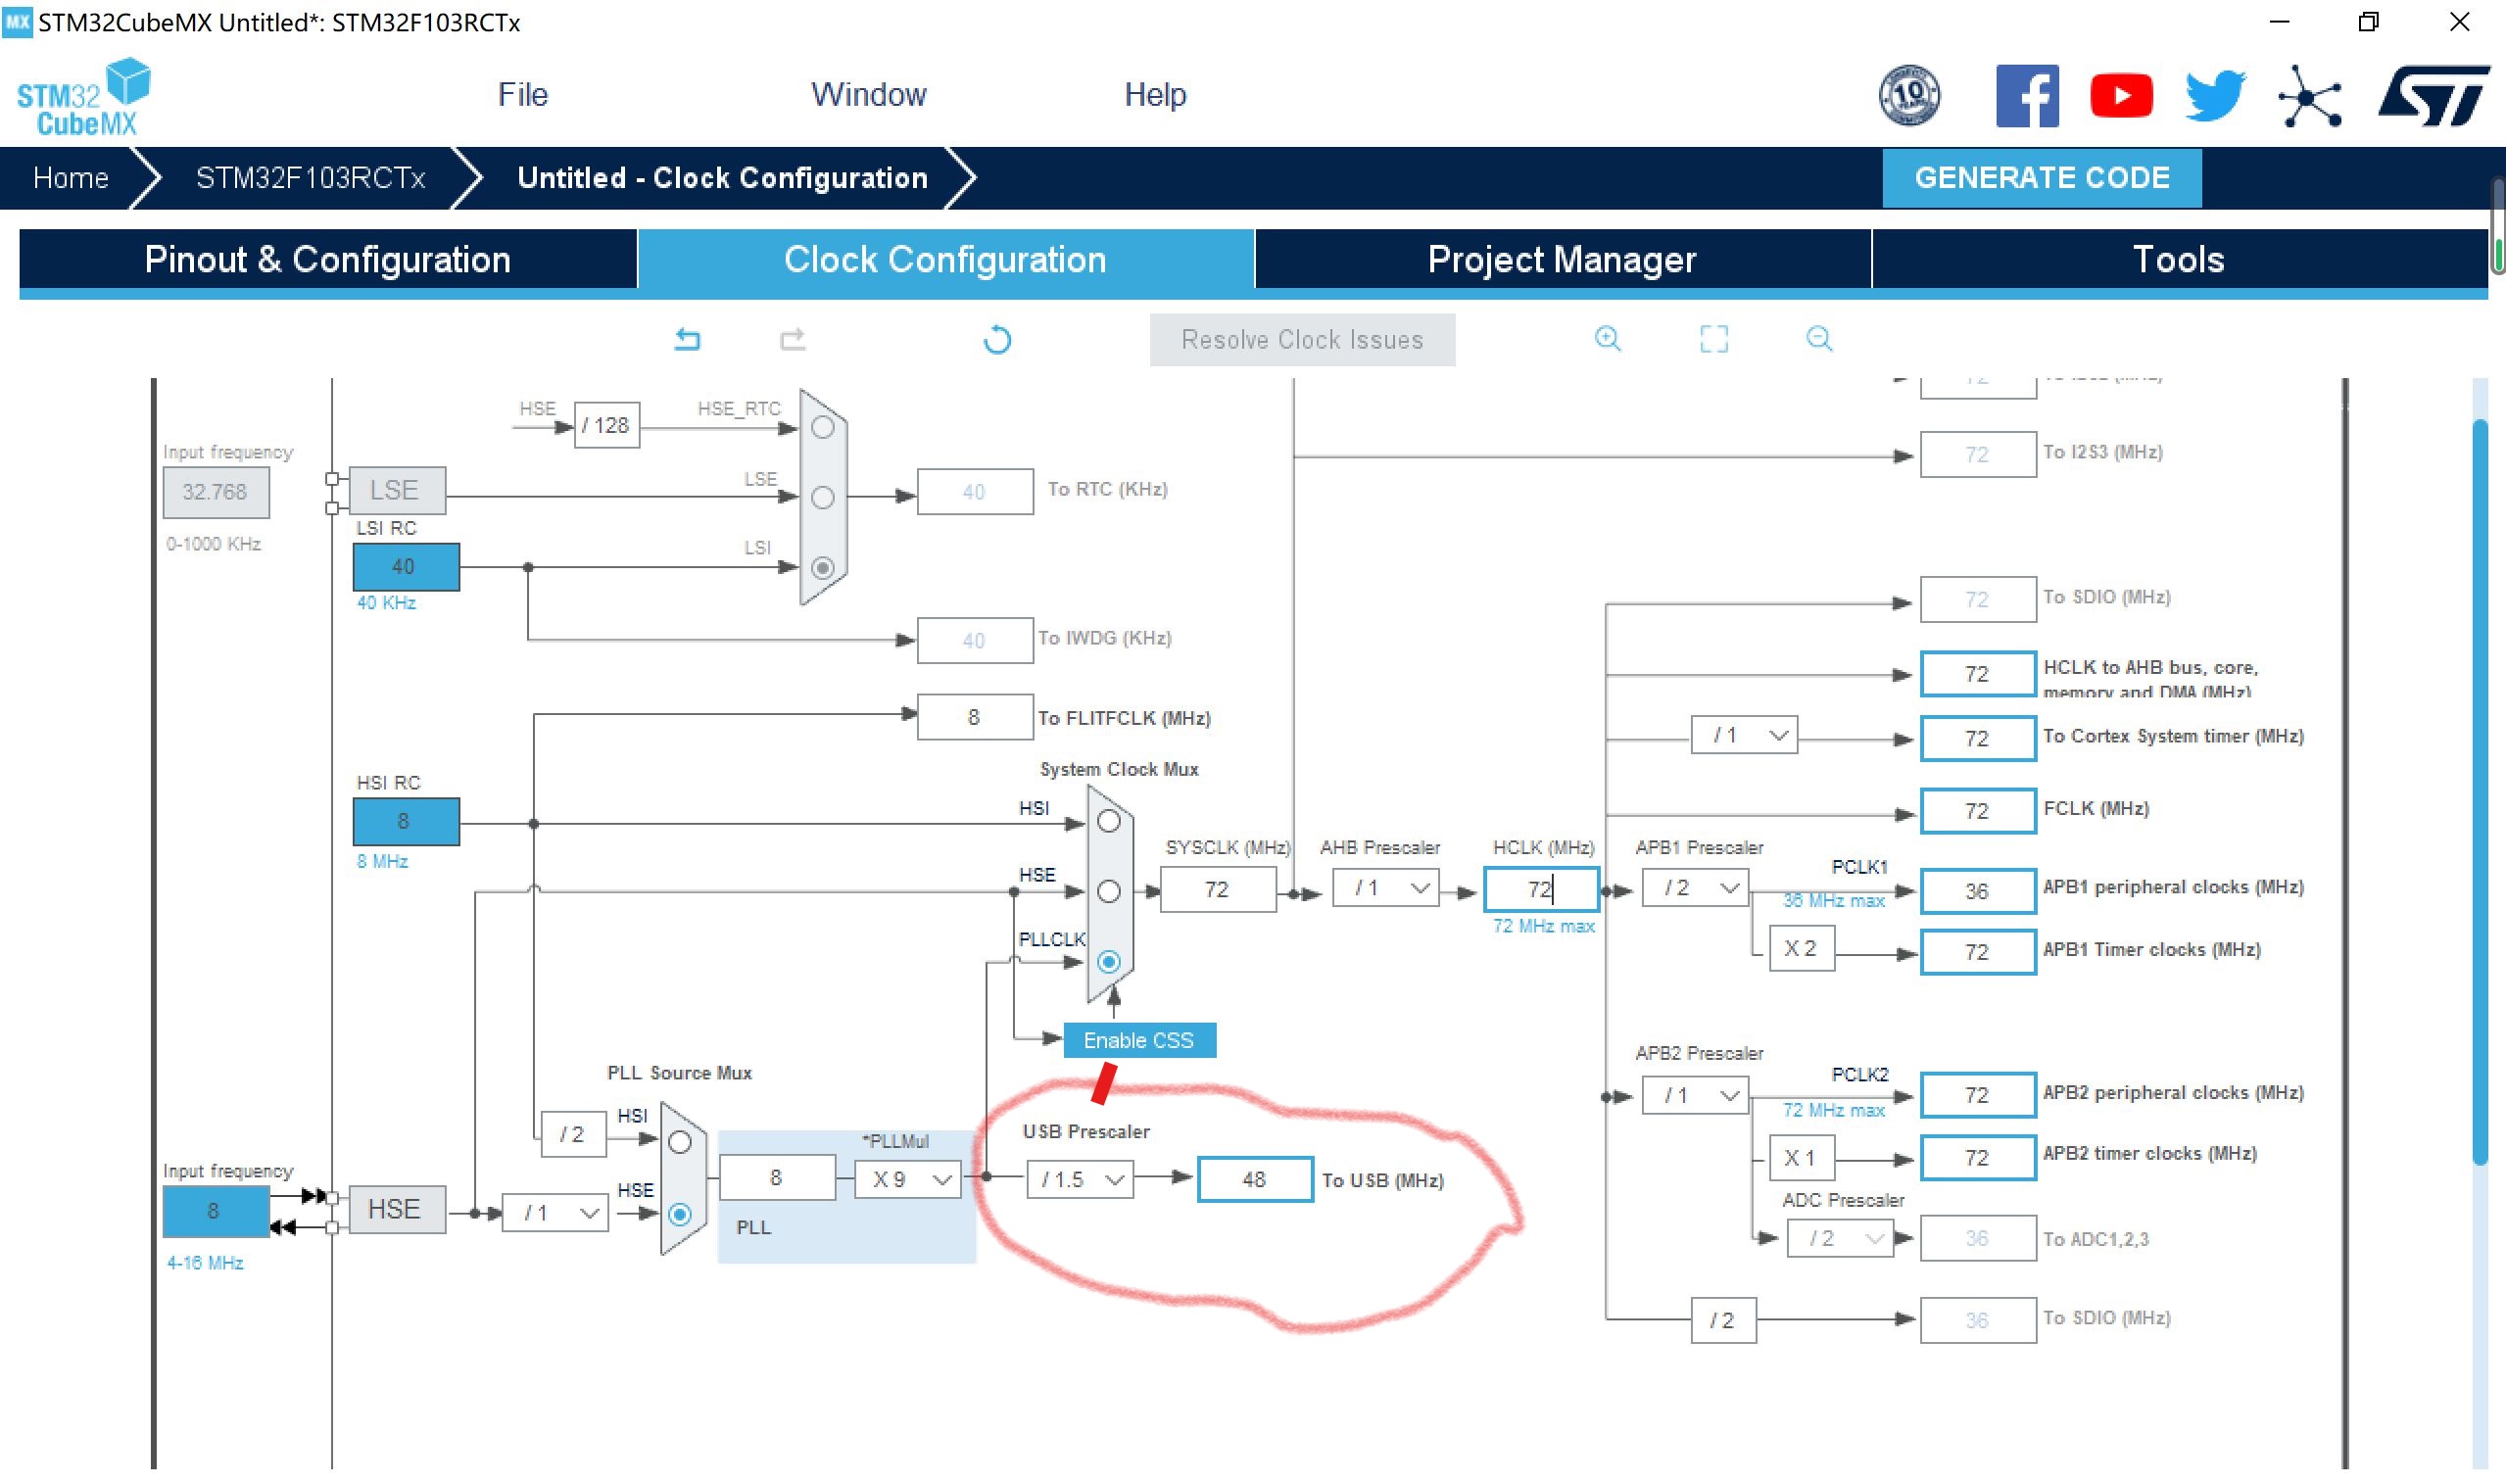The height and width of the screenshot is (1484, 2506).
Task: Open the ST YouTube channel icon
Action: [x=2121, y=96]
